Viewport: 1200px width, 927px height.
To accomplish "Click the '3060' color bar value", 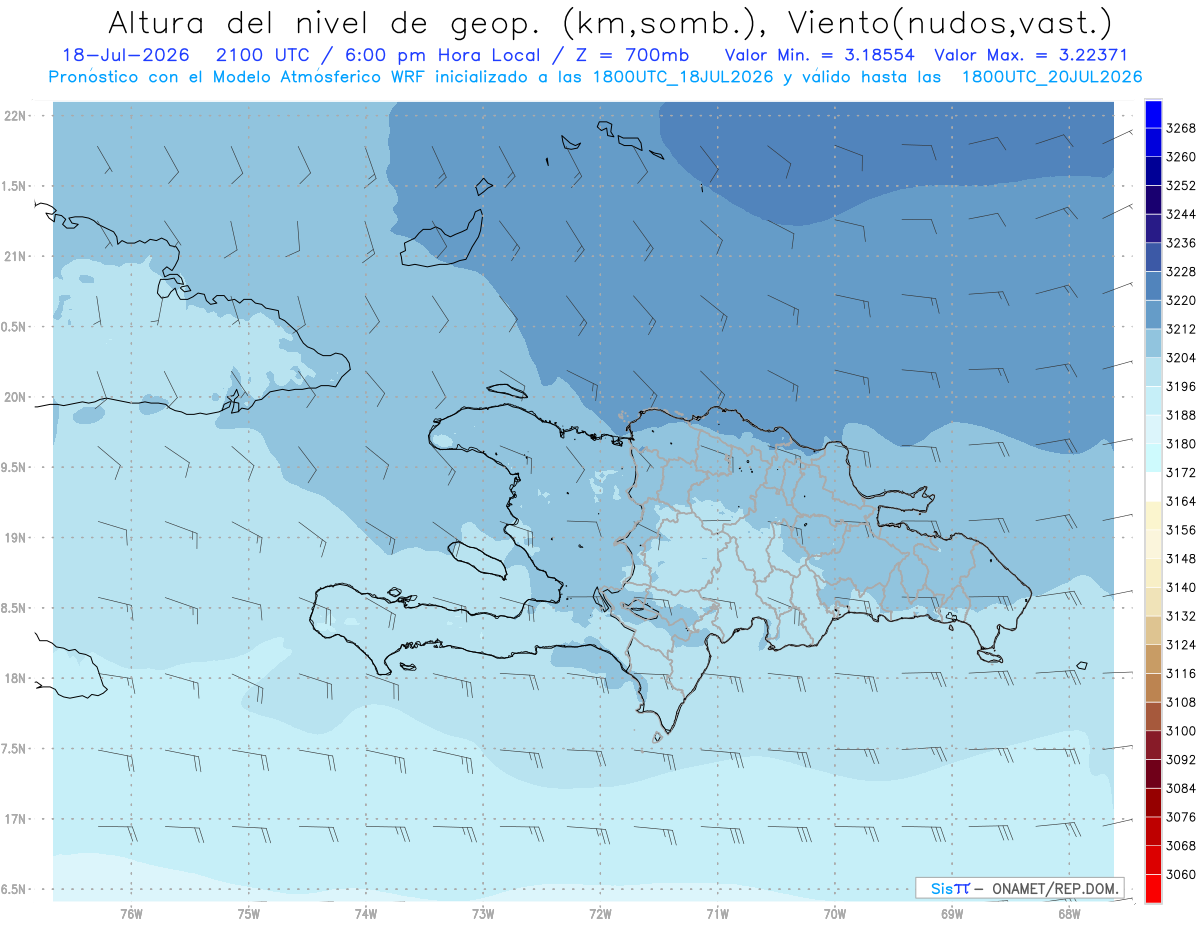I will [1181, 874].
